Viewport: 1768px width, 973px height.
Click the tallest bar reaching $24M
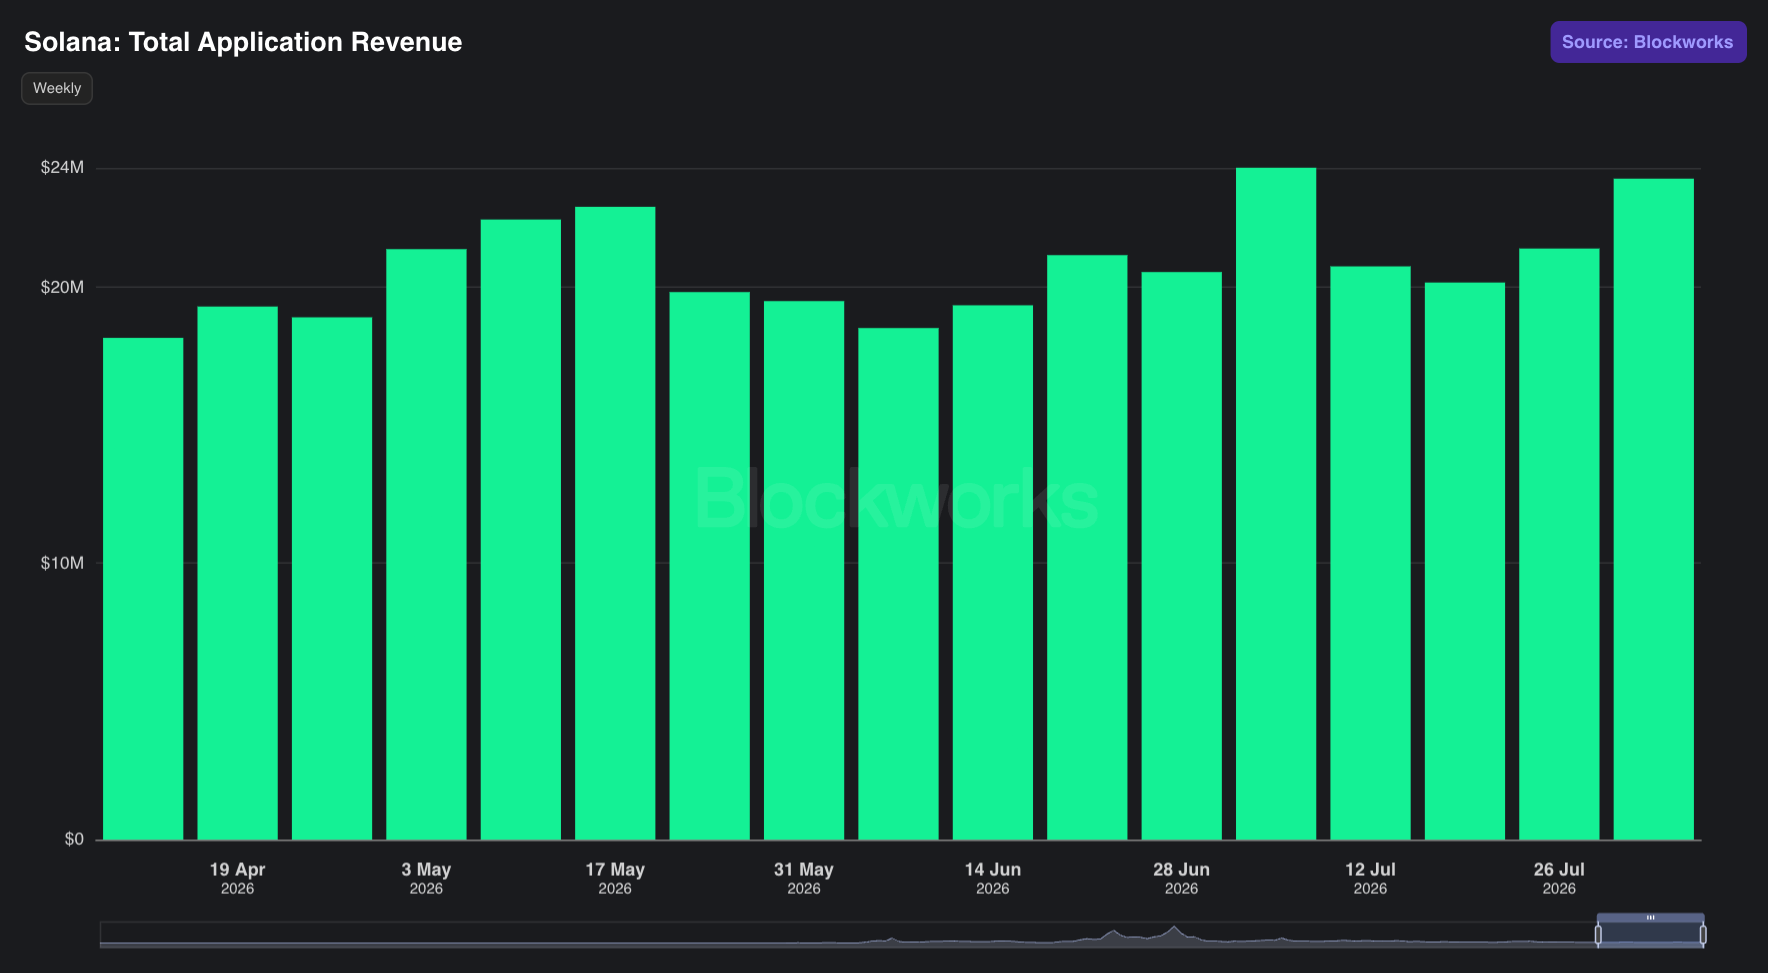click(1276, 504)
